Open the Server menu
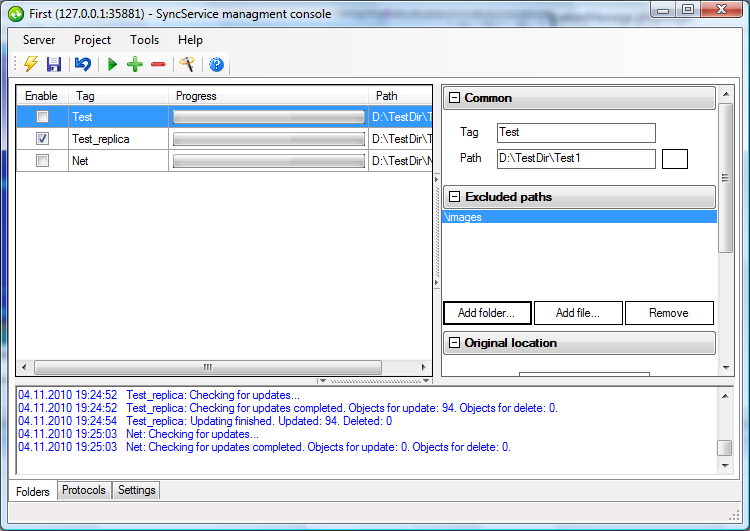This screenshot has height=531, width=750. point(39,40)
